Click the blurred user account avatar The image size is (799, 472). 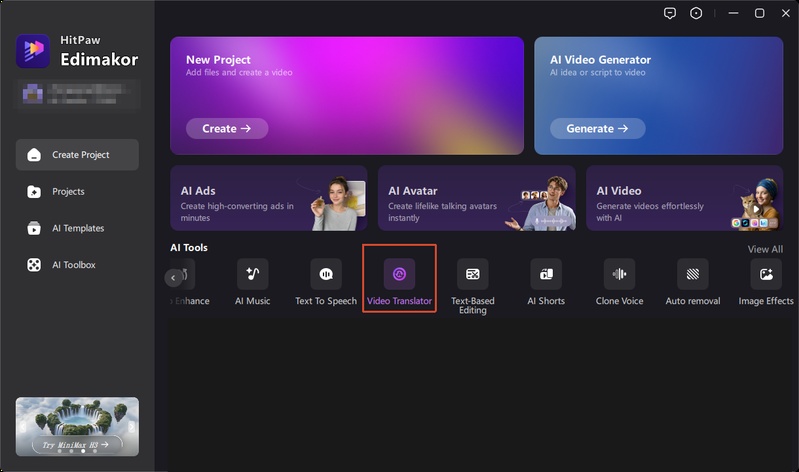[33, 94]
